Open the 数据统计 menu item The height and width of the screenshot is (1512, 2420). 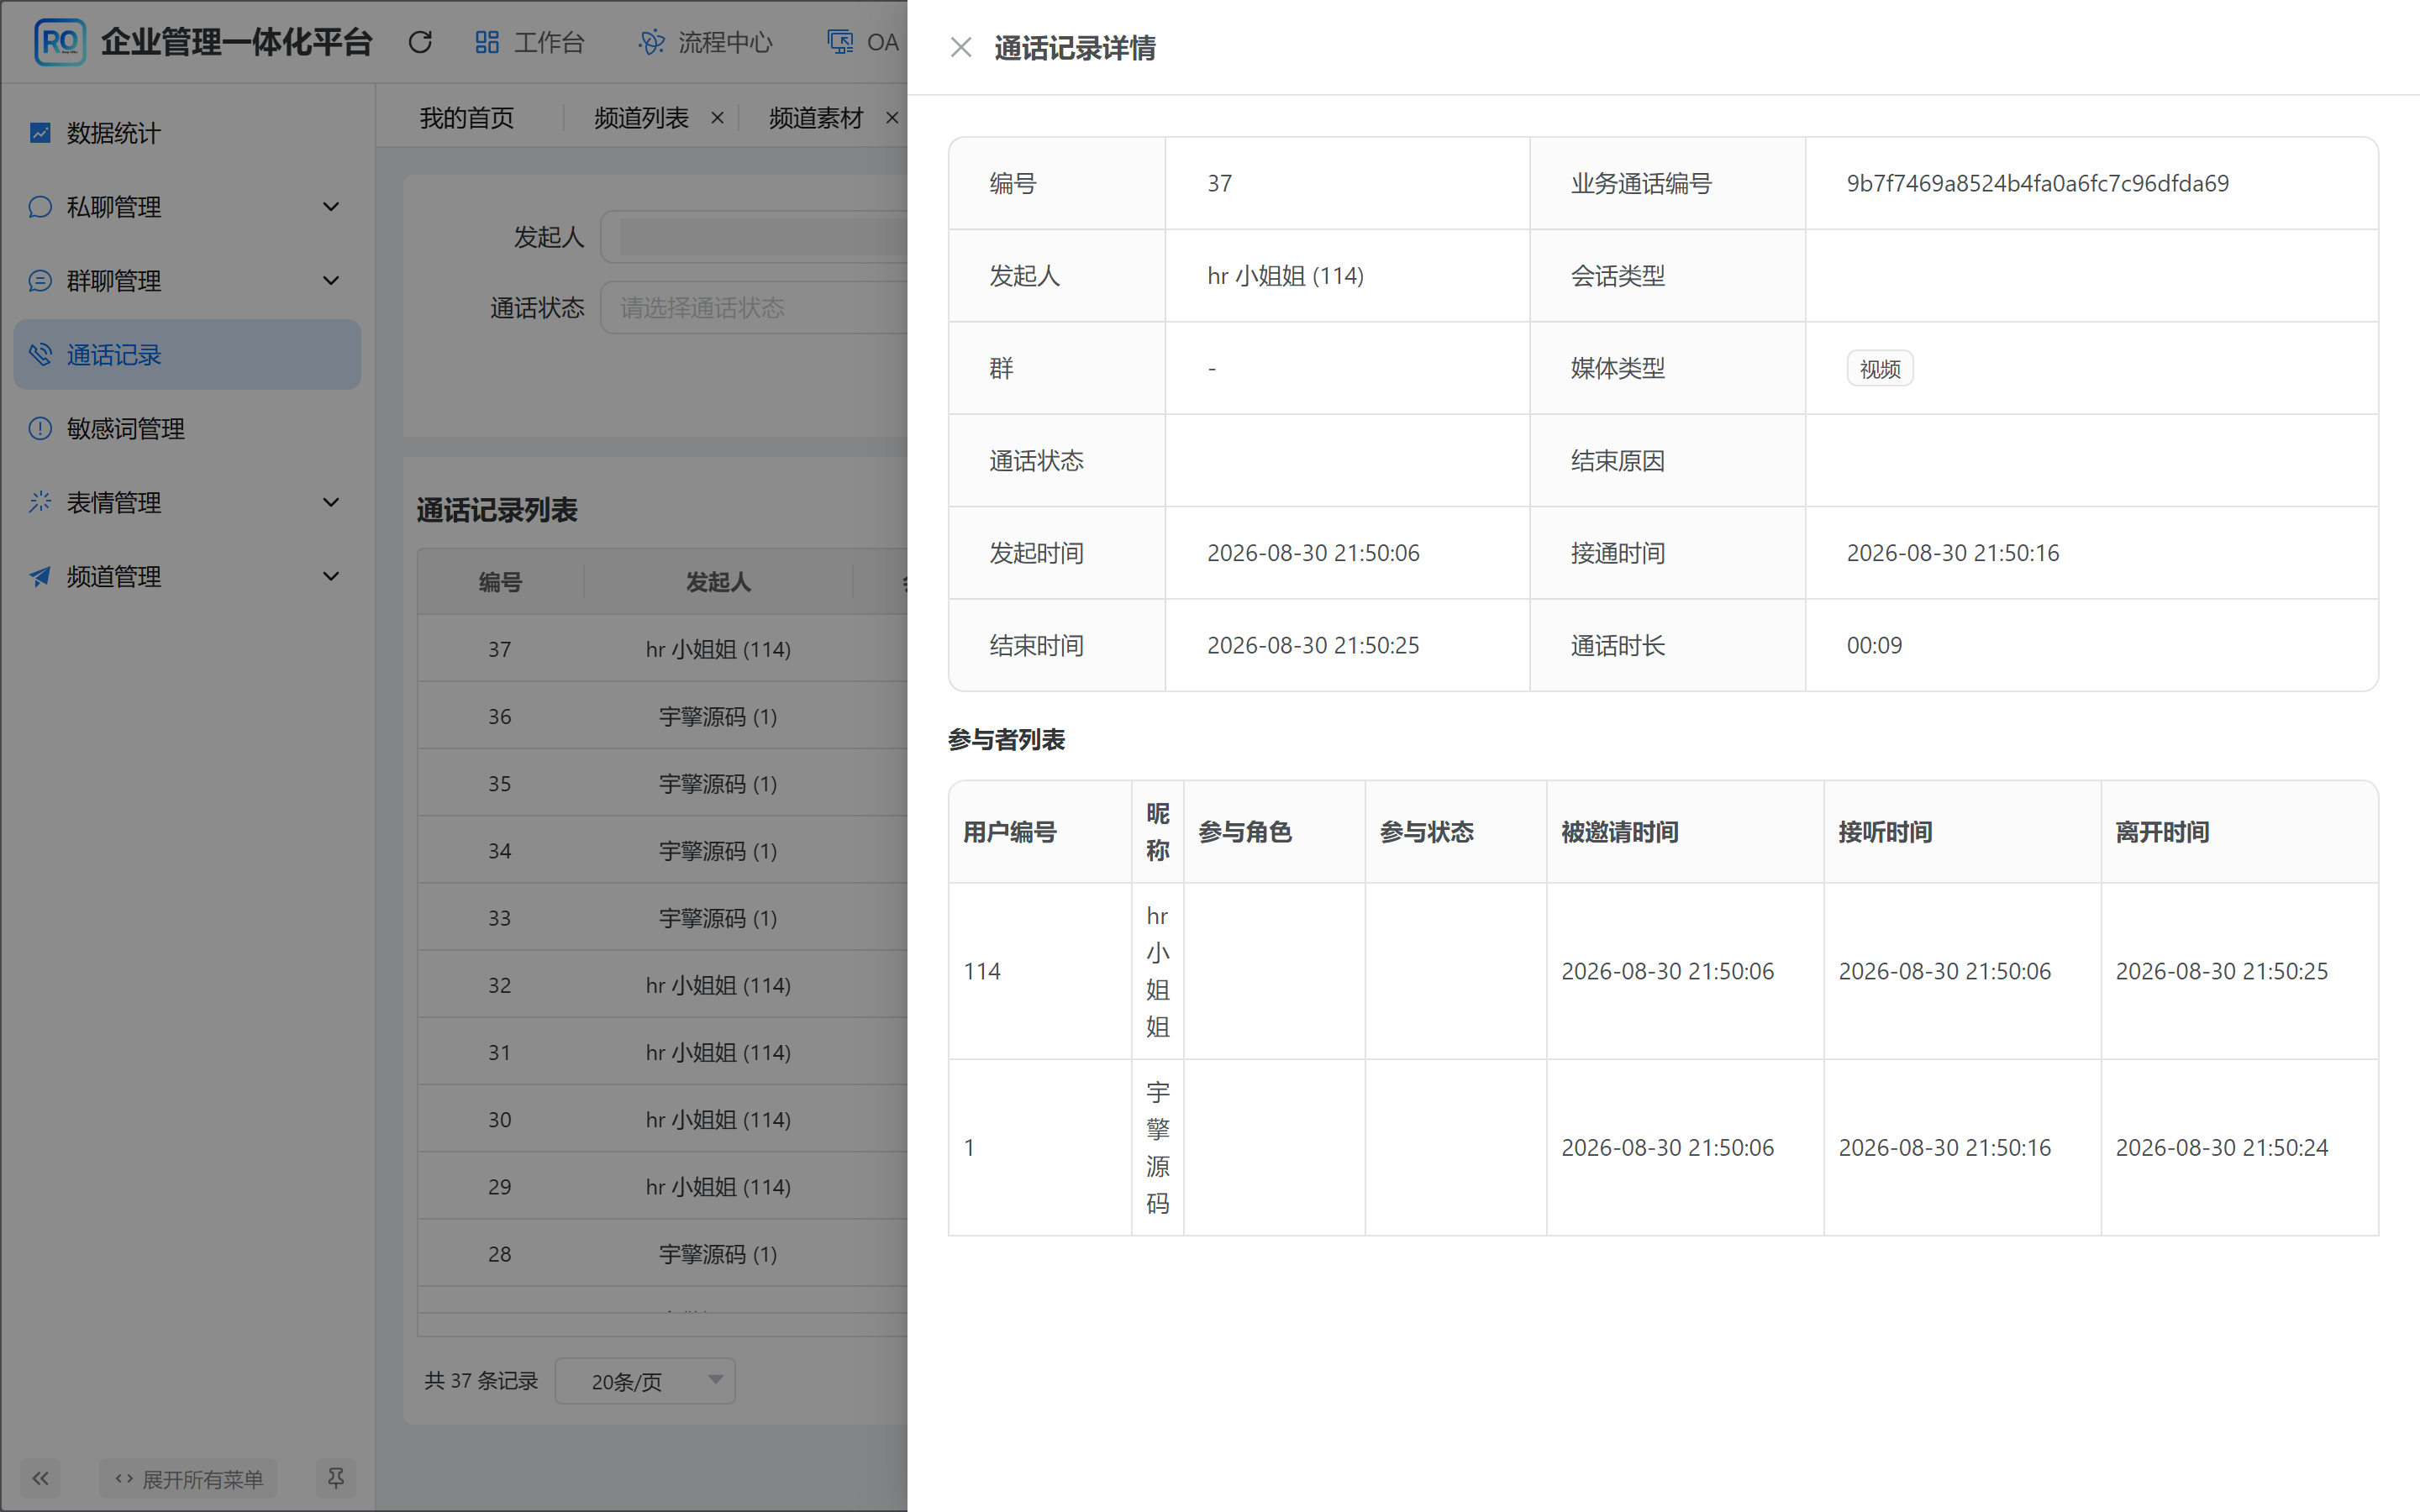pyautogui.click(x=187, y=133)
